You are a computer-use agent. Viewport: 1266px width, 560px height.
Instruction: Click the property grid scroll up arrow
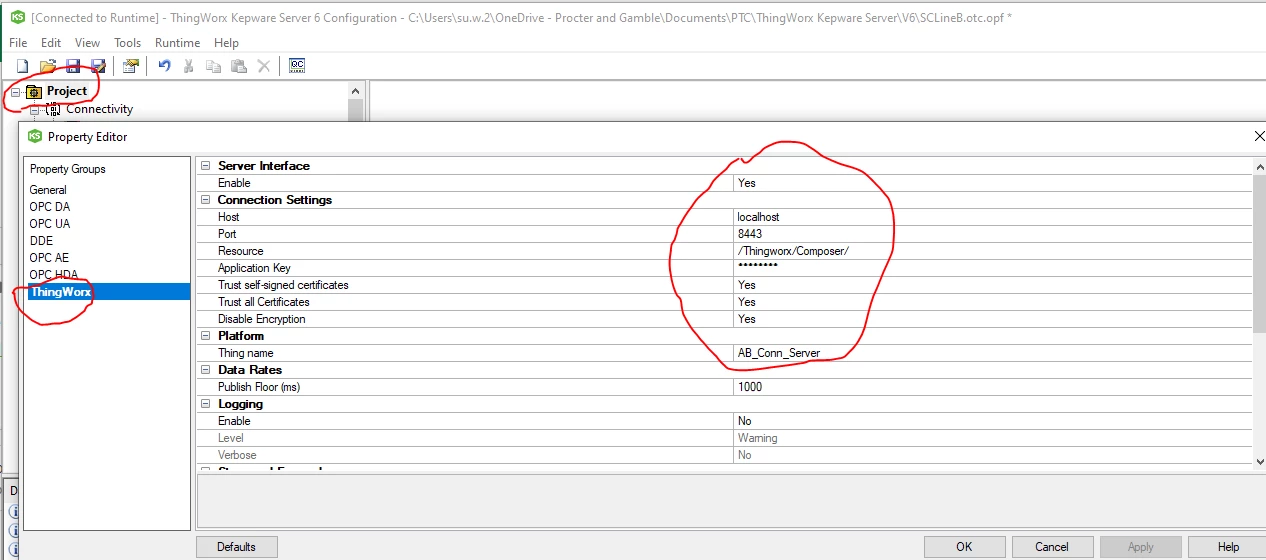(x=1259, y=165)
